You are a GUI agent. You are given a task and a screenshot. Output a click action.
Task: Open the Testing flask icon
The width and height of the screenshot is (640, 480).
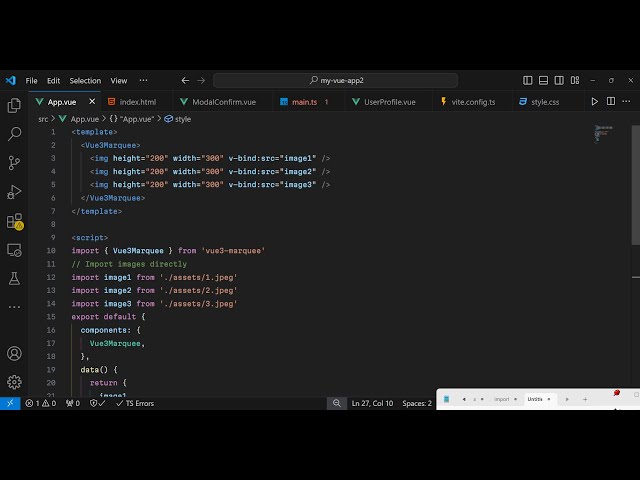(14, 279)
